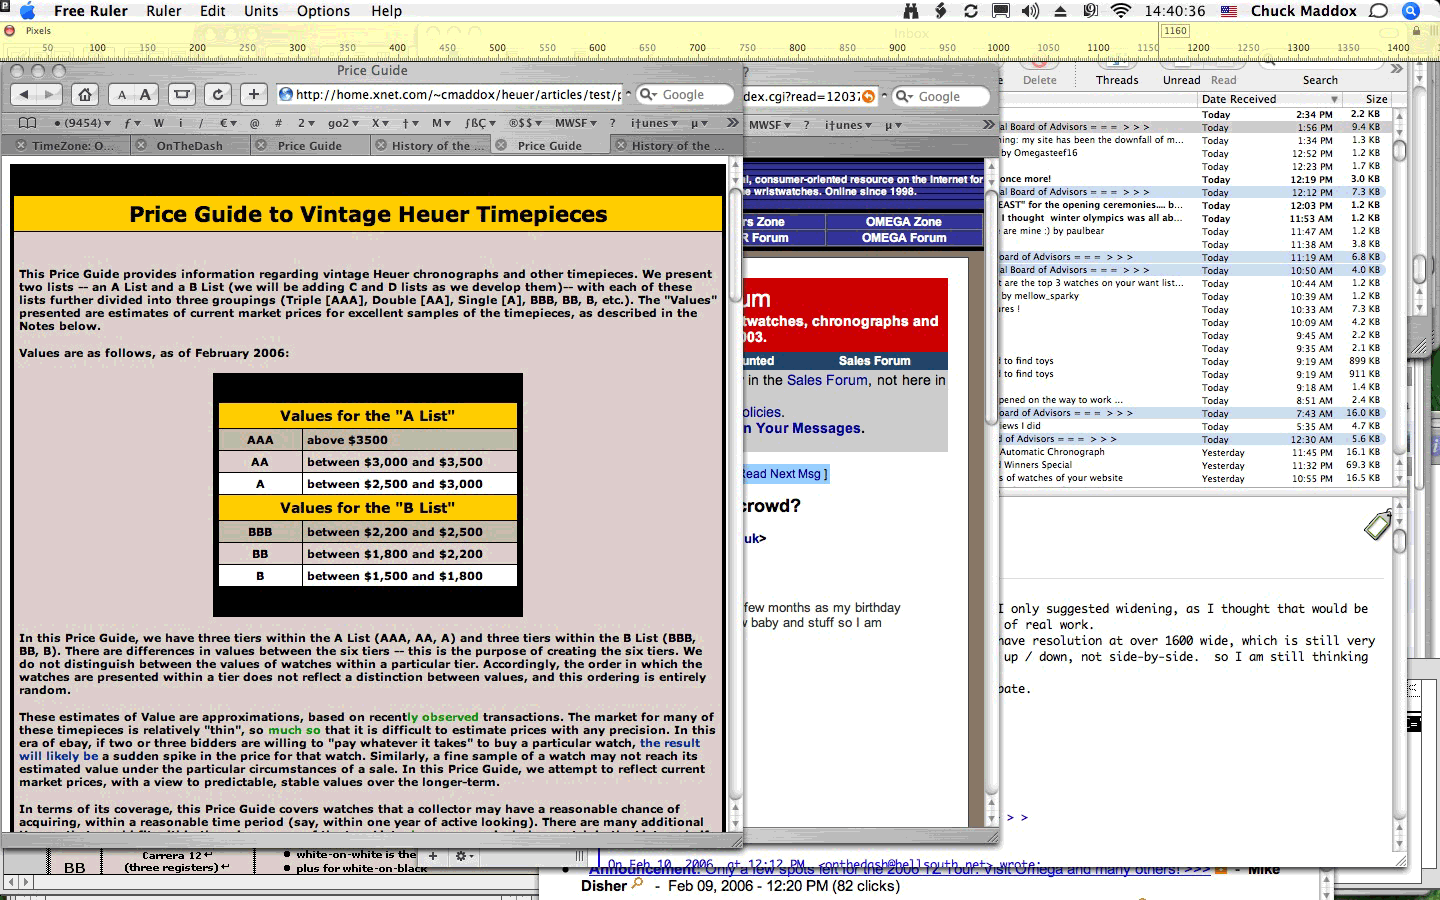Screen dimensions: 1440x900
Task: Open the € bookmarks folder dropdown
Action: [x=228, y=123]
